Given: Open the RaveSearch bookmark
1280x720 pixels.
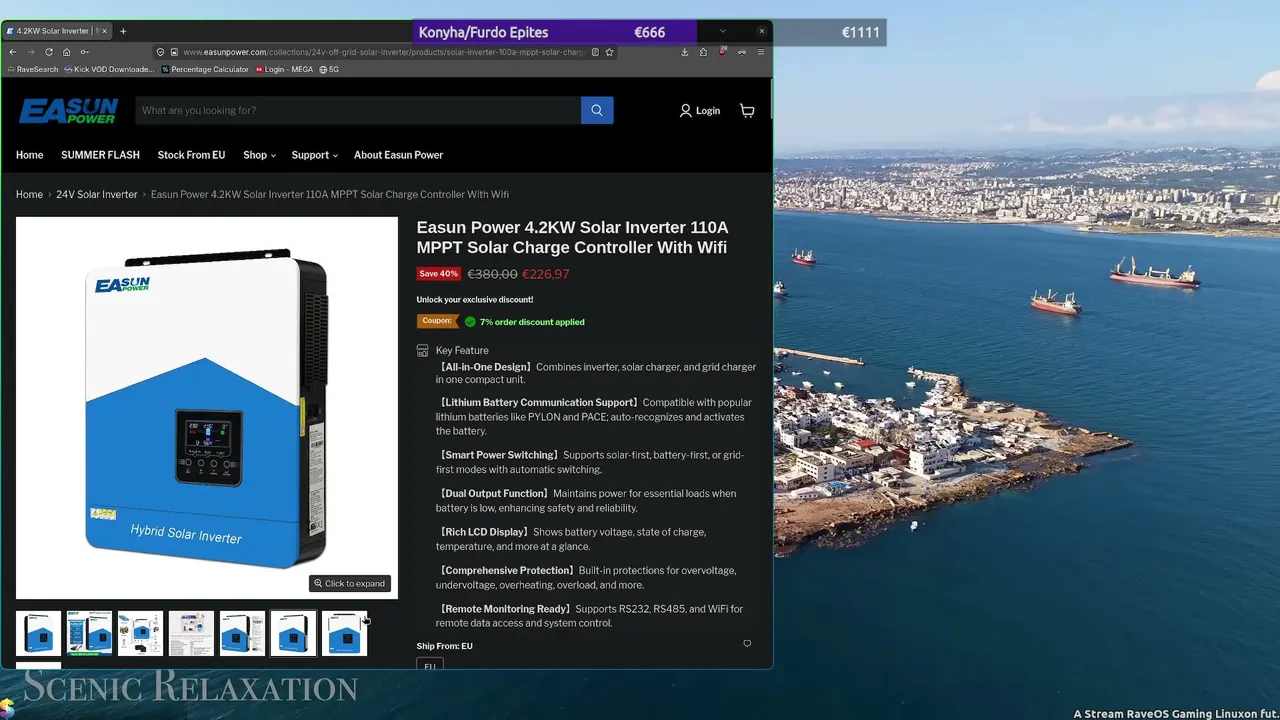Looking at the screenshot, I should 33,70.
